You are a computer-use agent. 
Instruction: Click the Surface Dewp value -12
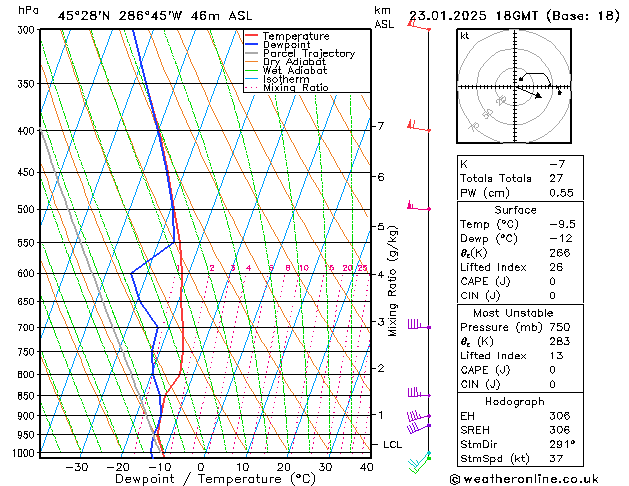561,239
